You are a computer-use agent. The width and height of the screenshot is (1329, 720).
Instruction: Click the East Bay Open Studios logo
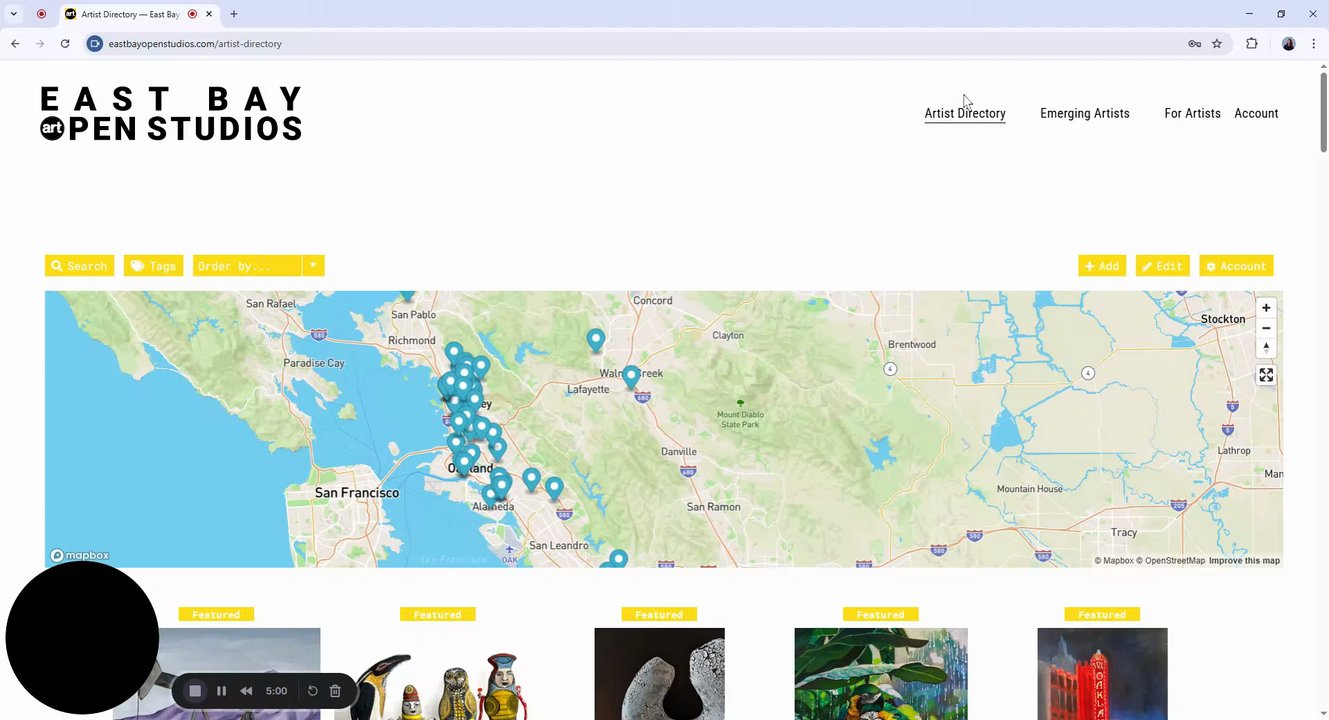click(x=171, y=113)
